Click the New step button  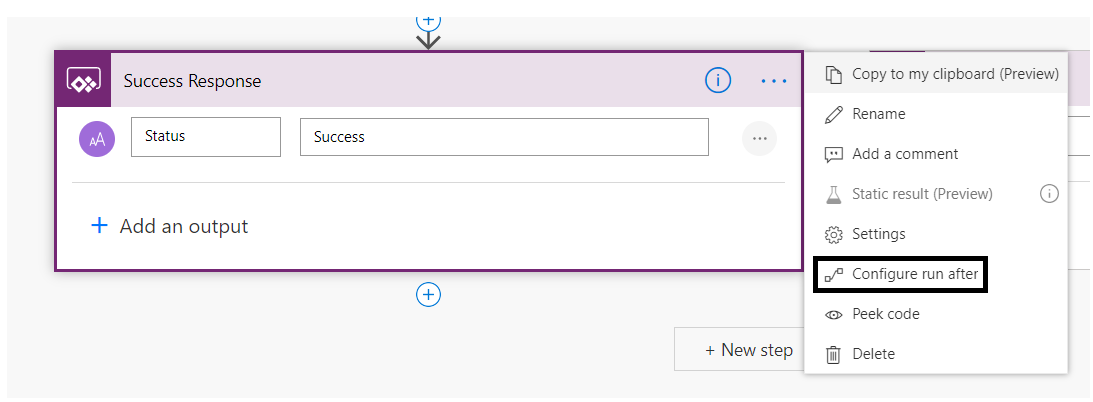click(740, 350)
